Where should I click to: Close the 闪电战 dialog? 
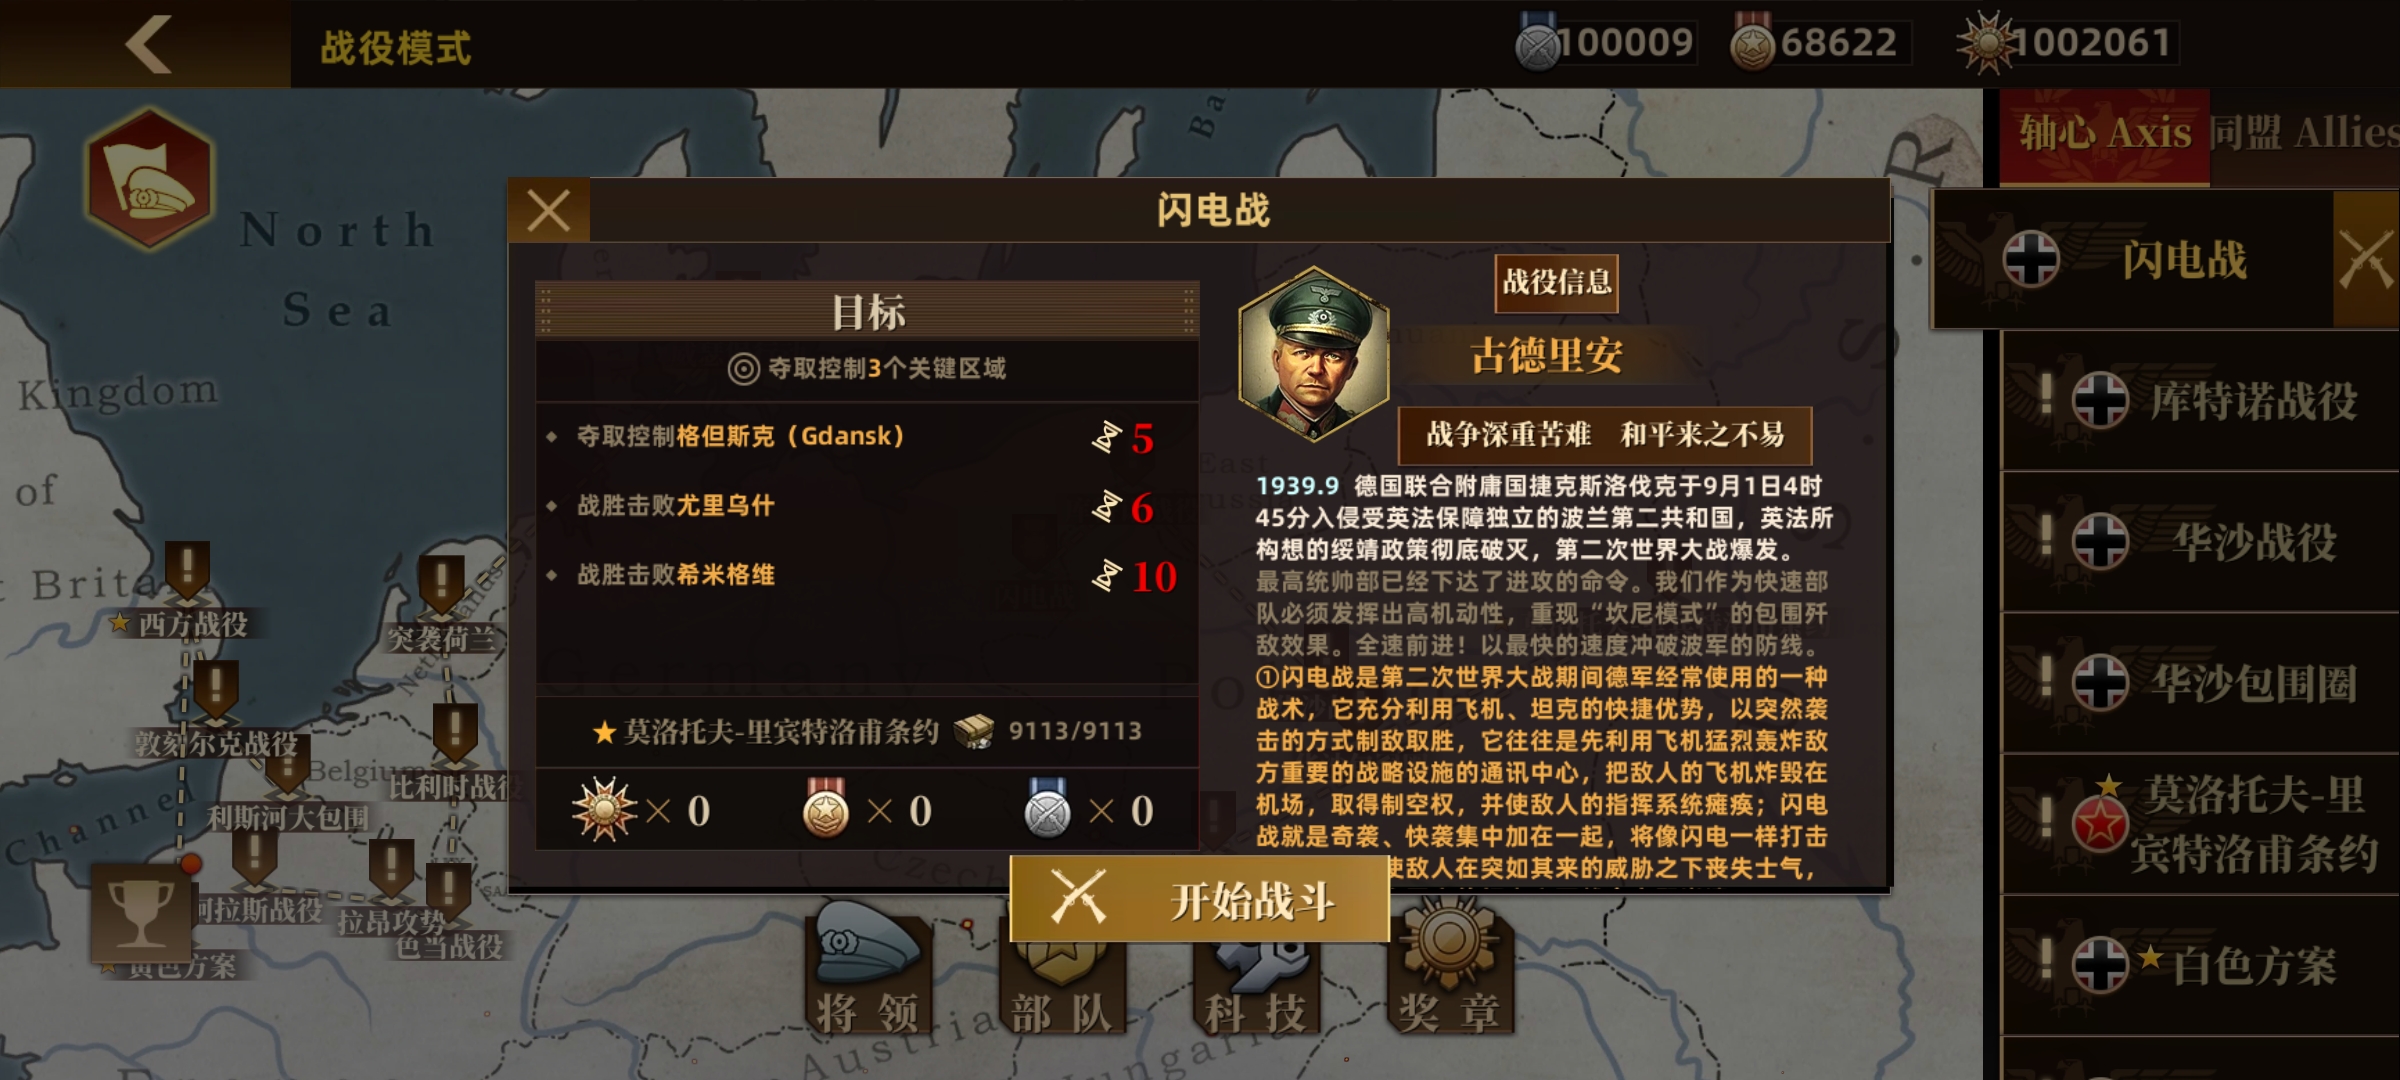pos(549,211)
